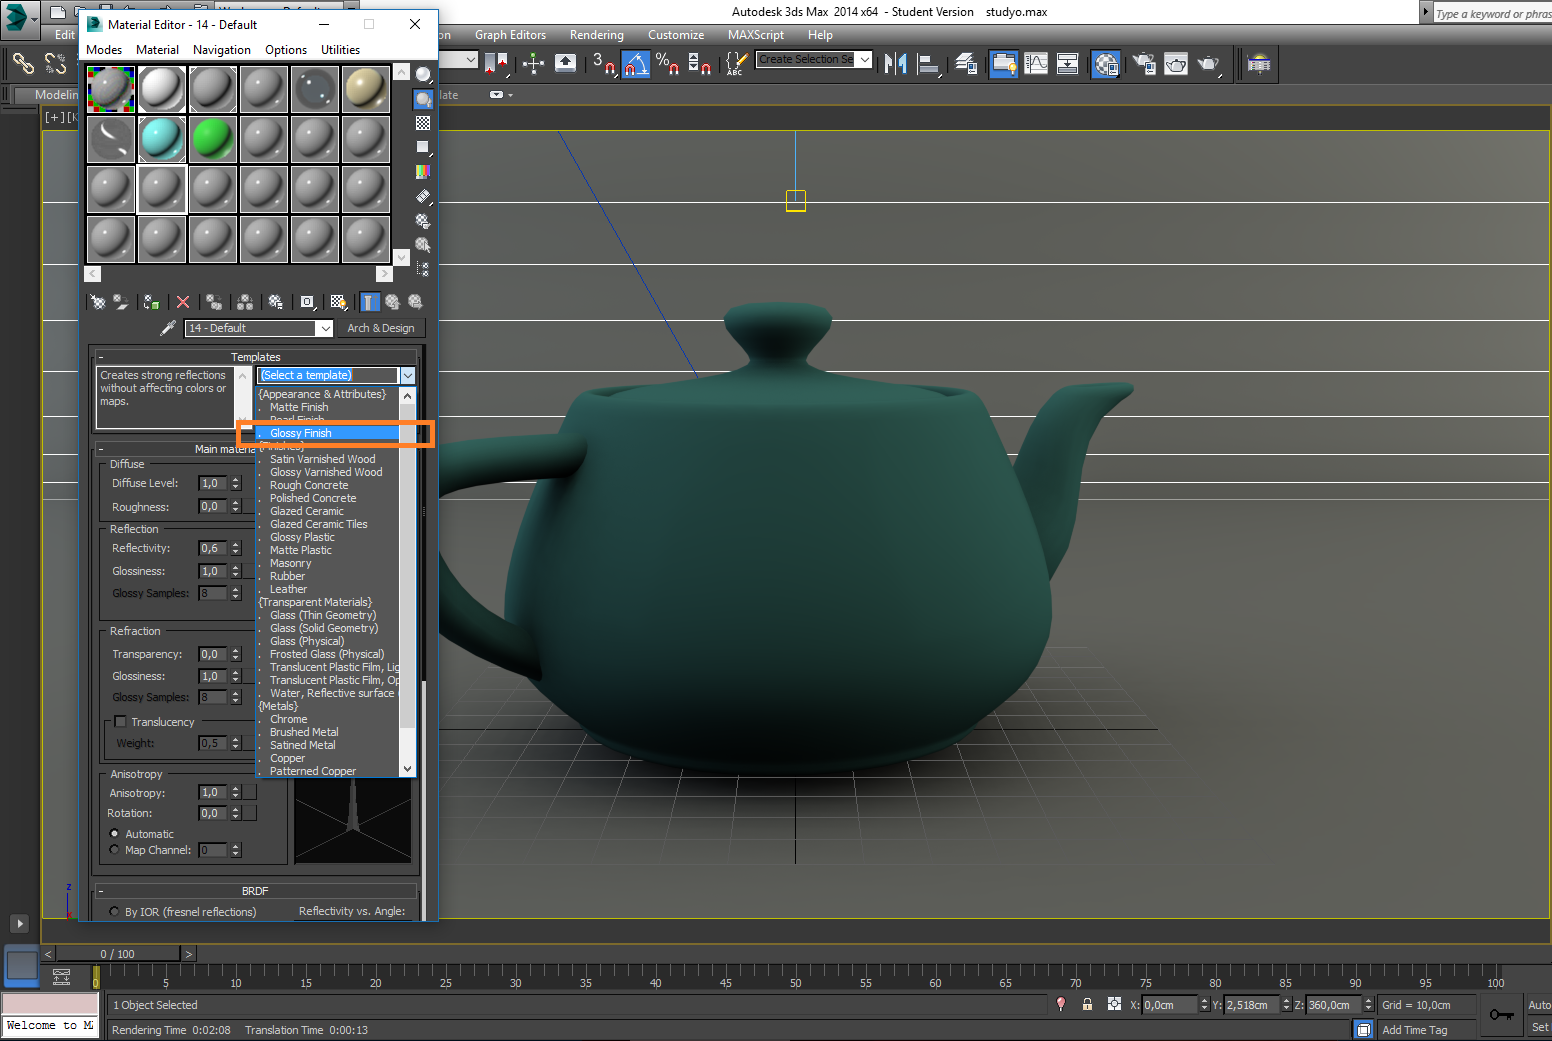Click Video Color Check icon
The width and height of the screenshot is (1552, 1041).
423,172
